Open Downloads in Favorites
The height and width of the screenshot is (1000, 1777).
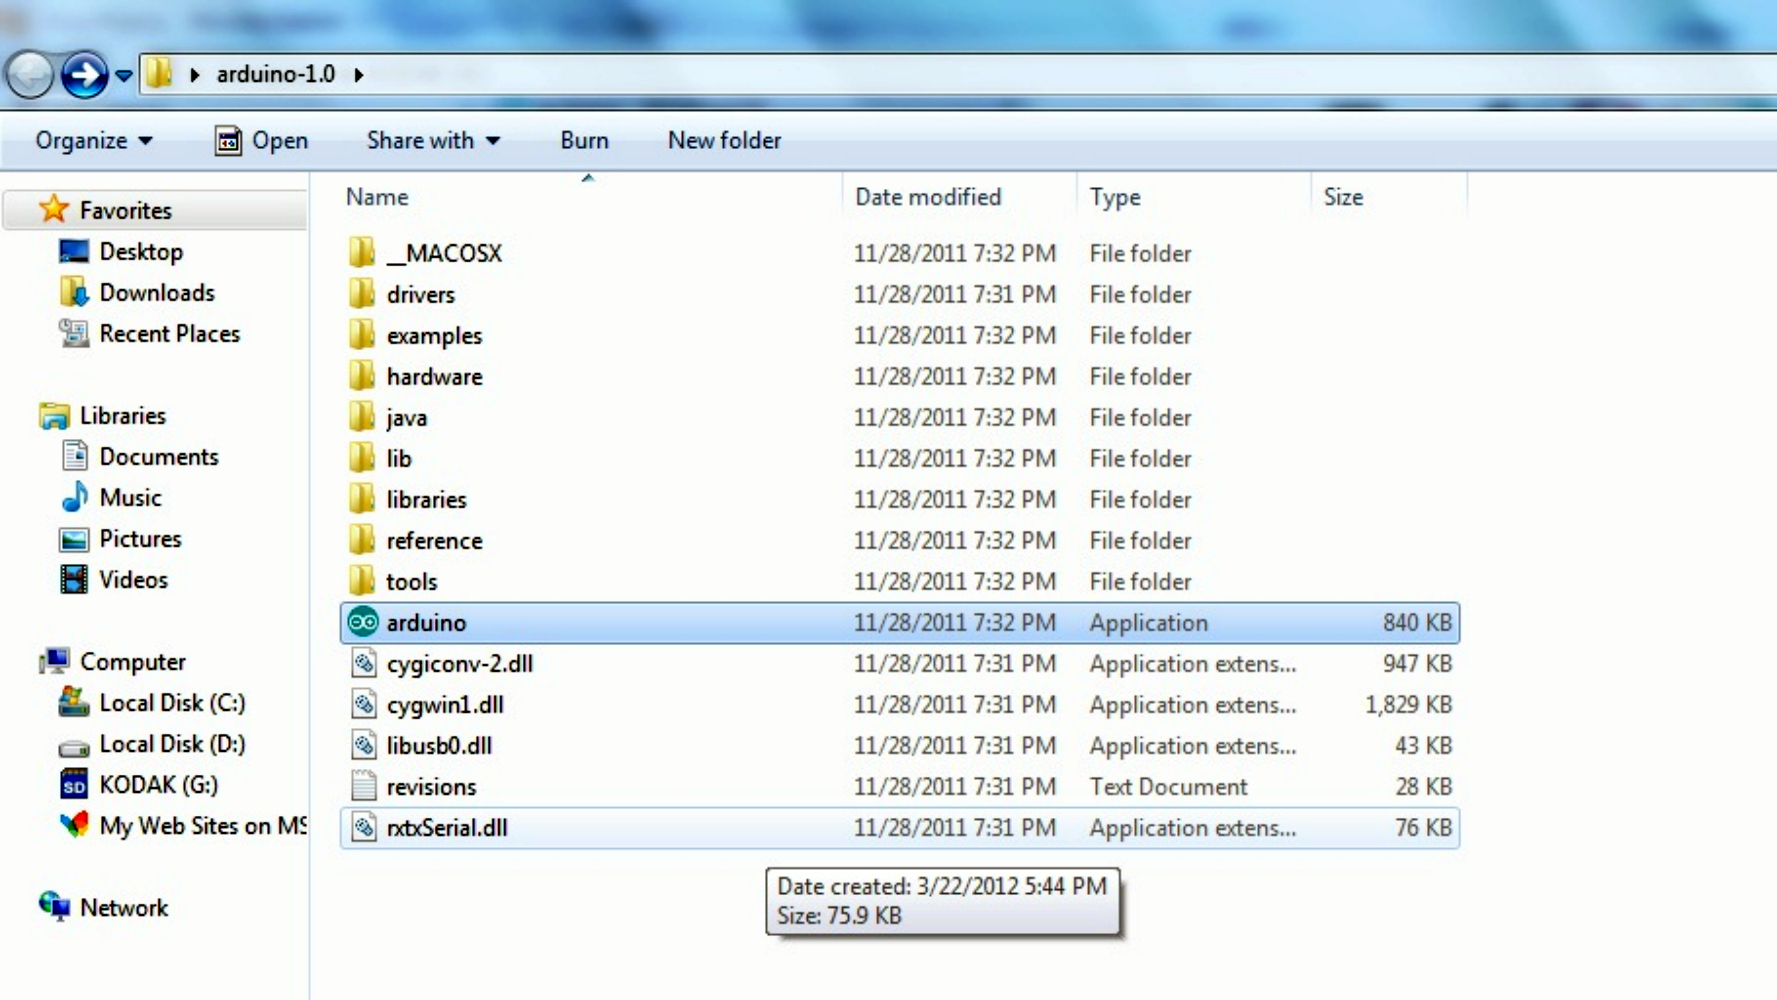point(136,292)
